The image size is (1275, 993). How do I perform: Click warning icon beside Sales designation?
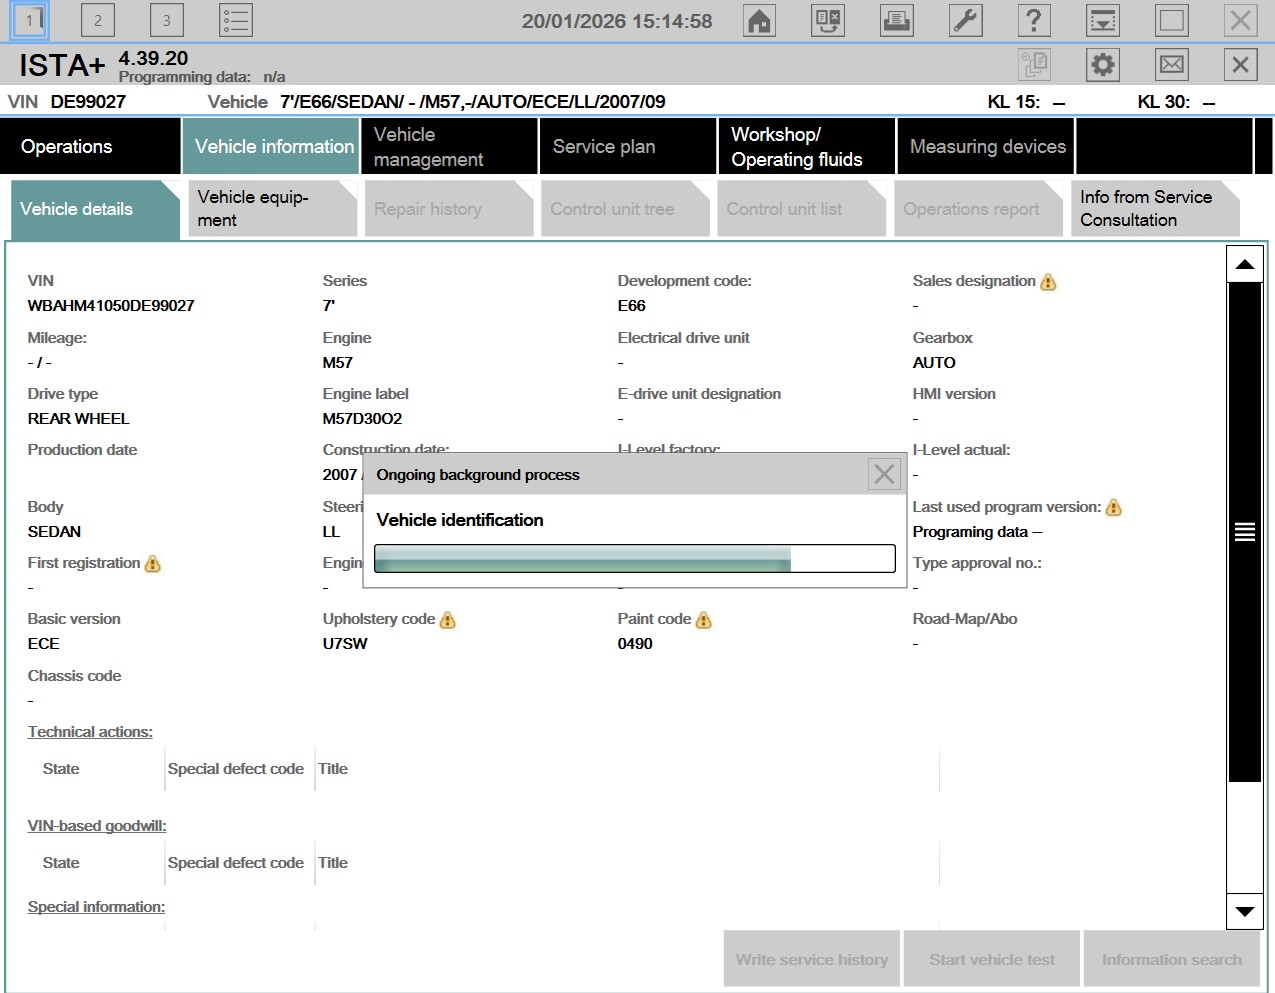pyautogui.click(x=1048, y=282)
